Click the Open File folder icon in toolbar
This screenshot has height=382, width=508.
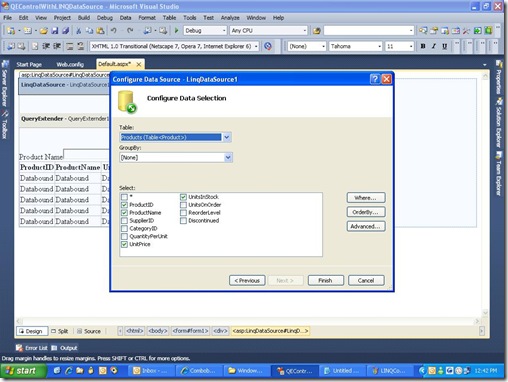click(x=44, y=31)
